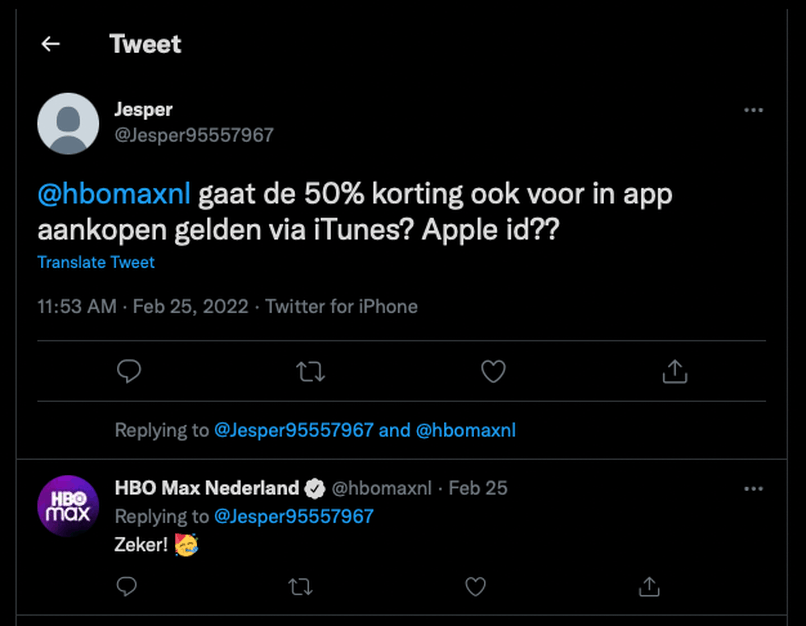Like the HBO Max Nederland reply
Viewport: 806px width, 626px height.
click(475, 586)
